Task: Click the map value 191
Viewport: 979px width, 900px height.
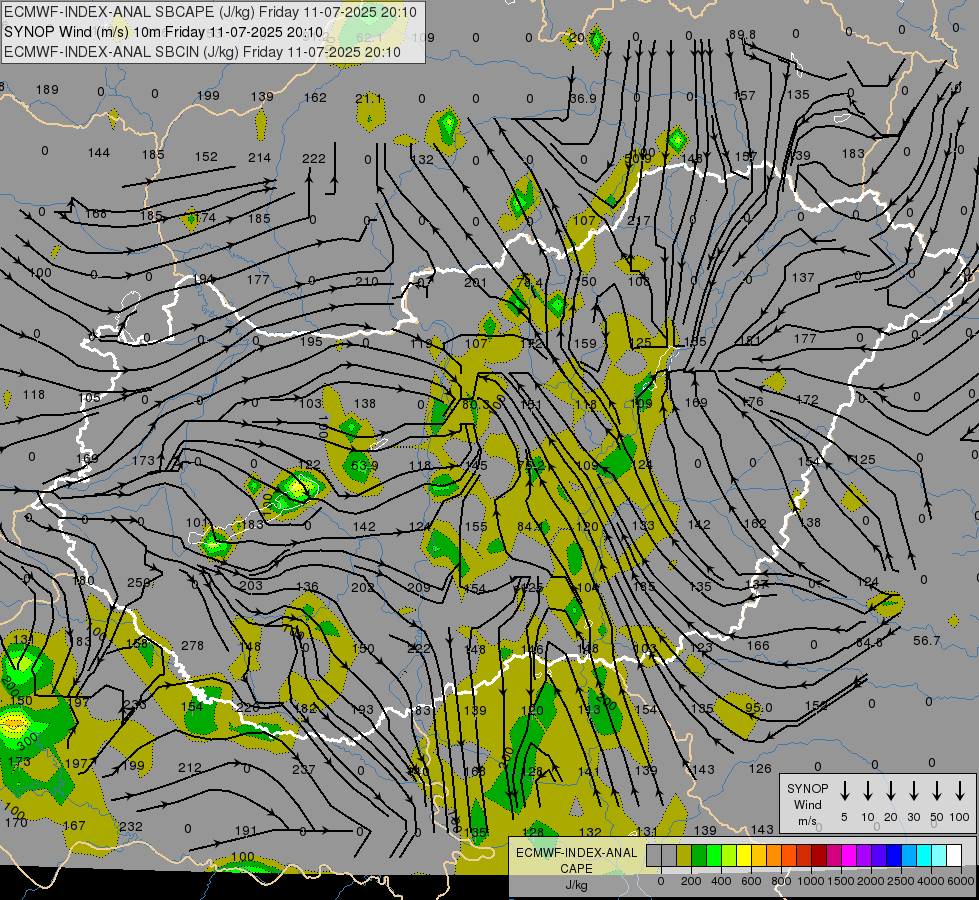Action: (x=246, y=830)
